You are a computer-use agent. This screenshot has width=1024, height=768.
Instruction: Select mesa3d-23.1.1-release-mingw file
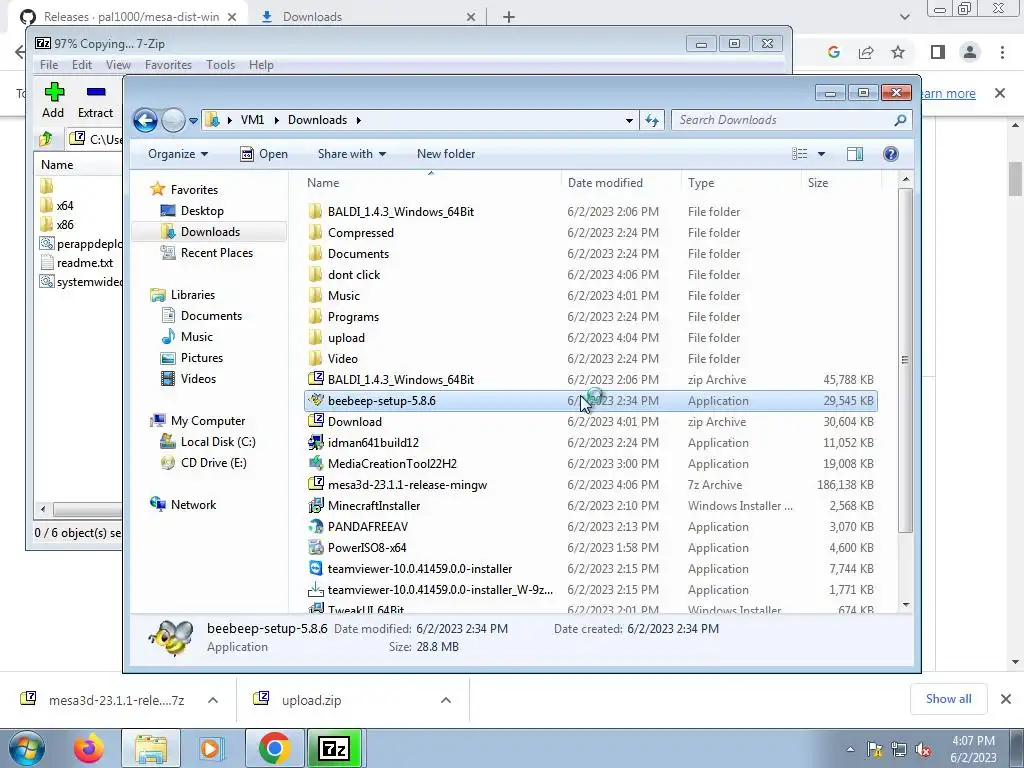click(407, 485)
